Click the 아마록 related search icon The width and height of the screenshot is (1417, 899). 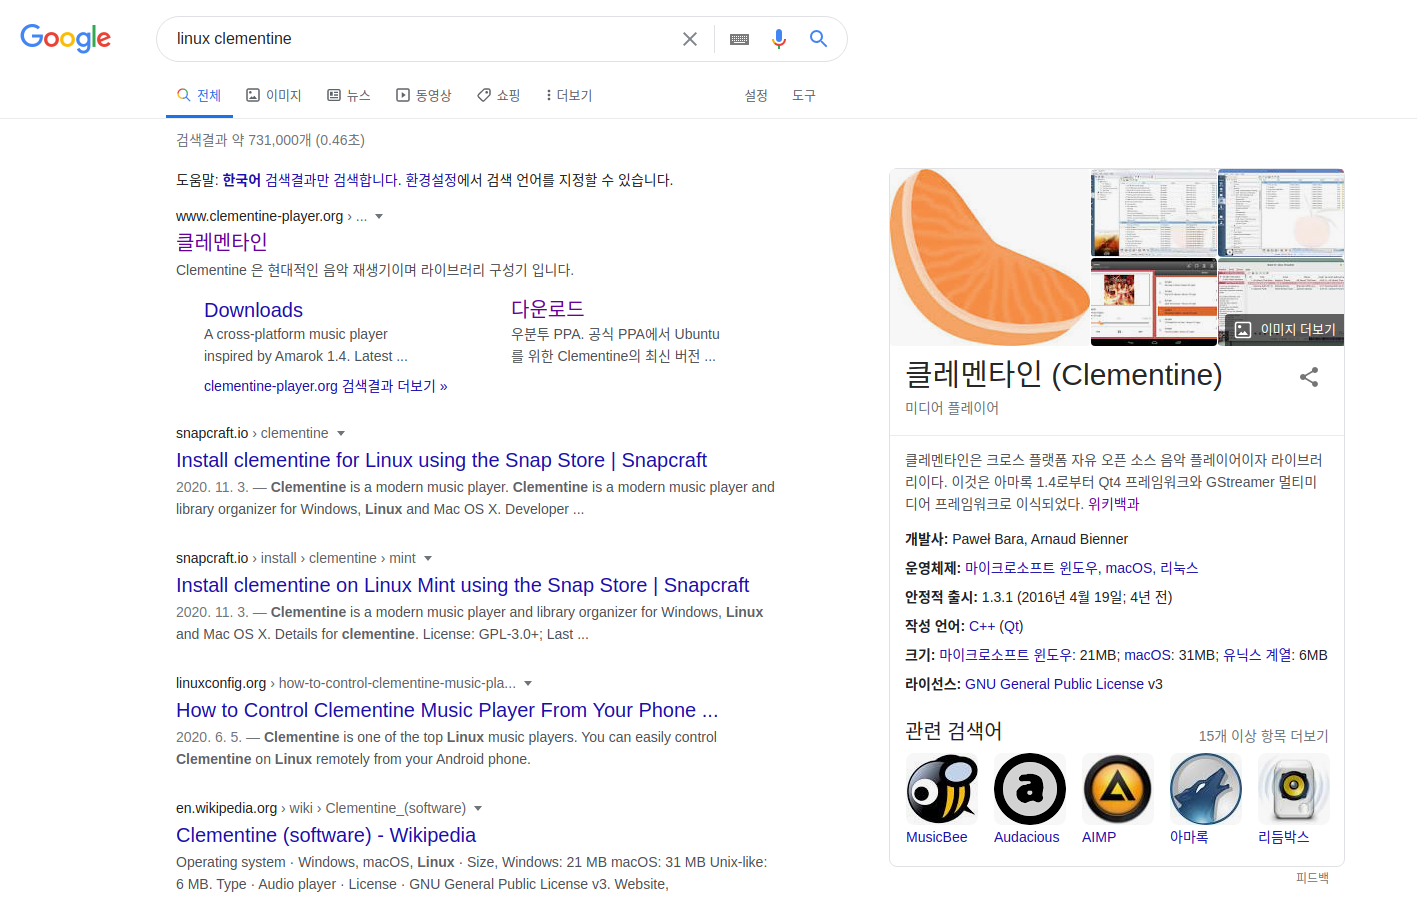pos(1205,788)
